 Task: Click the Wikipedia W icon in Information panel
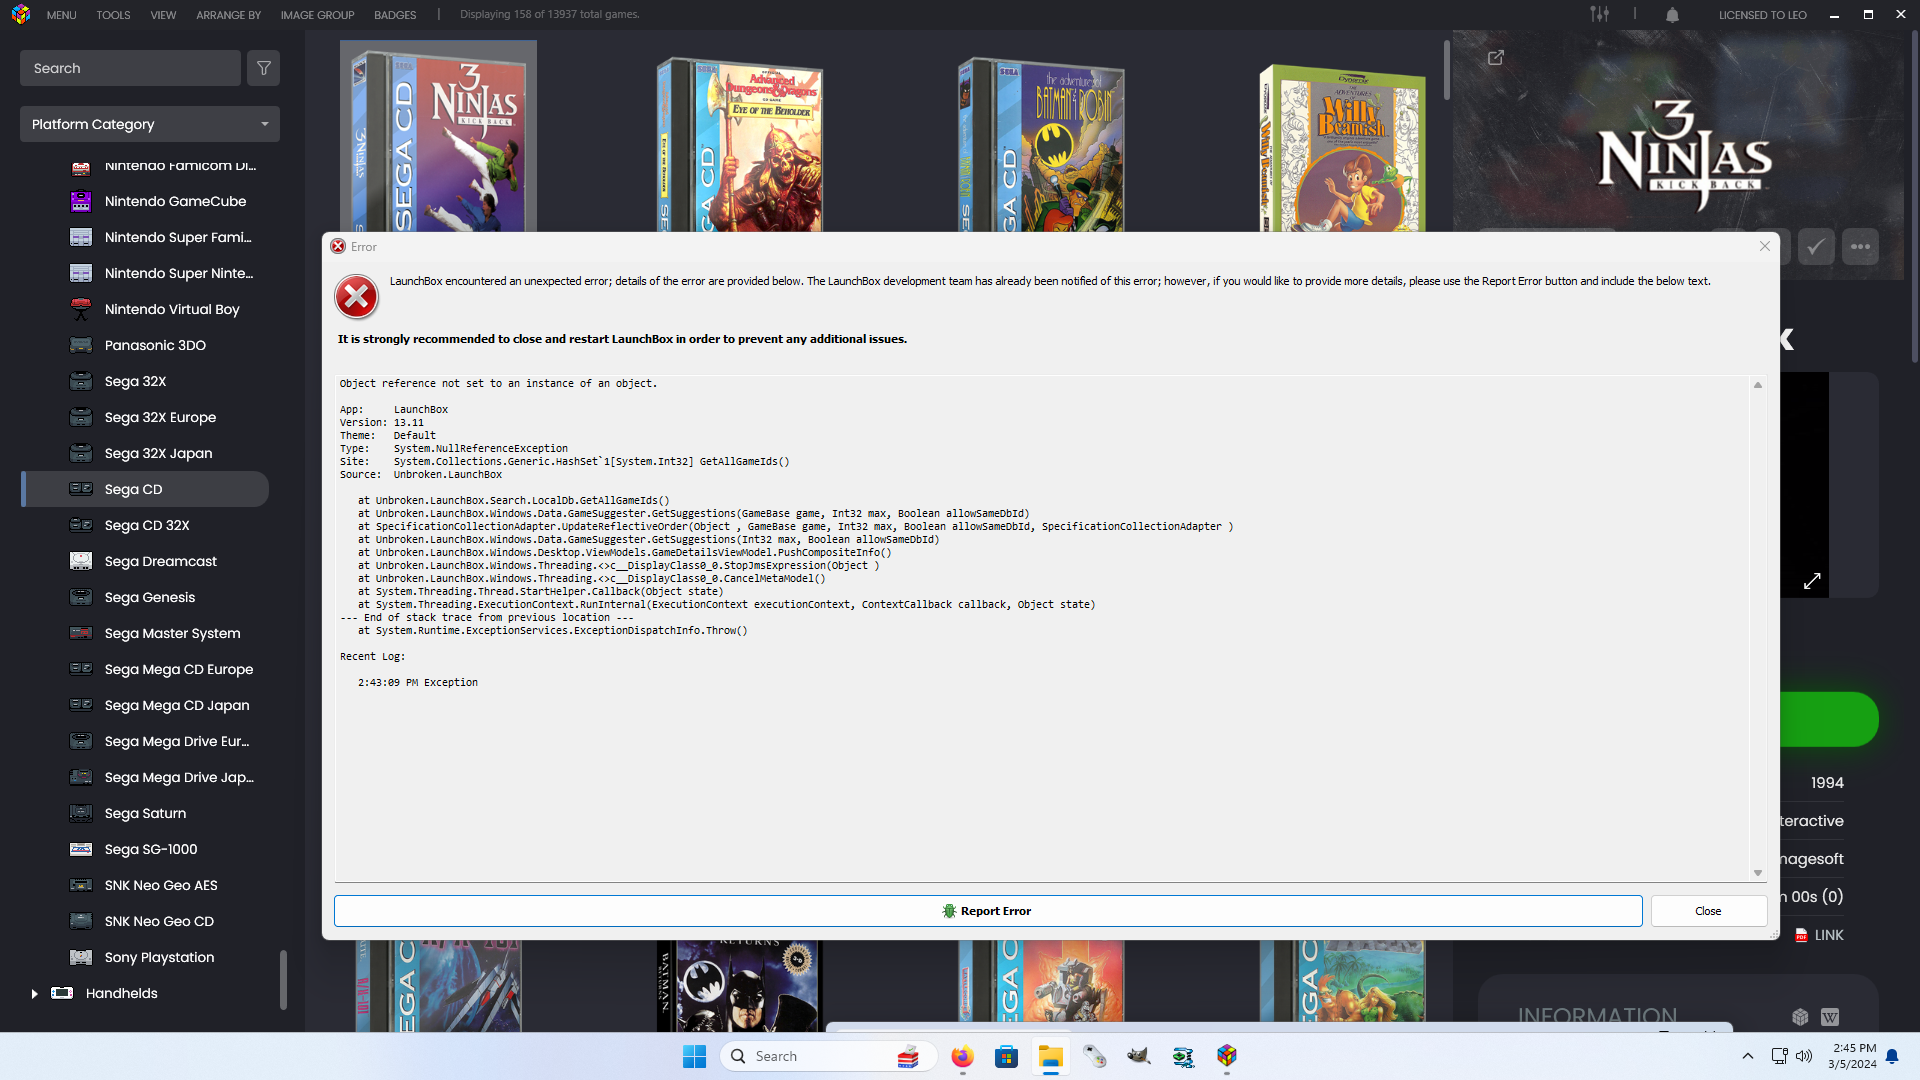(x=1830, y=1017)
